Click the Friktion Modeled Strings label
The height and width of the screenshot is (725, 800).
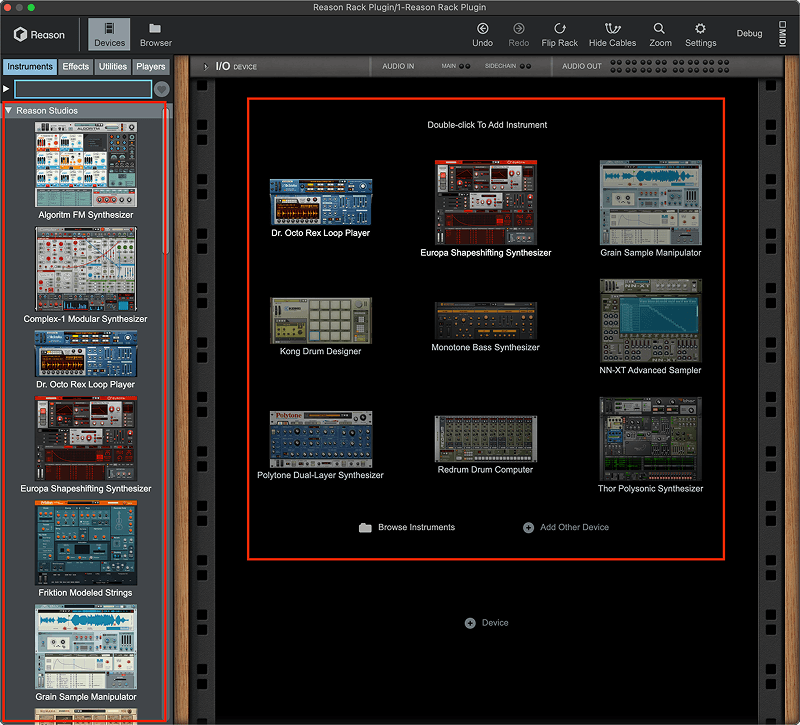[85, 592]
